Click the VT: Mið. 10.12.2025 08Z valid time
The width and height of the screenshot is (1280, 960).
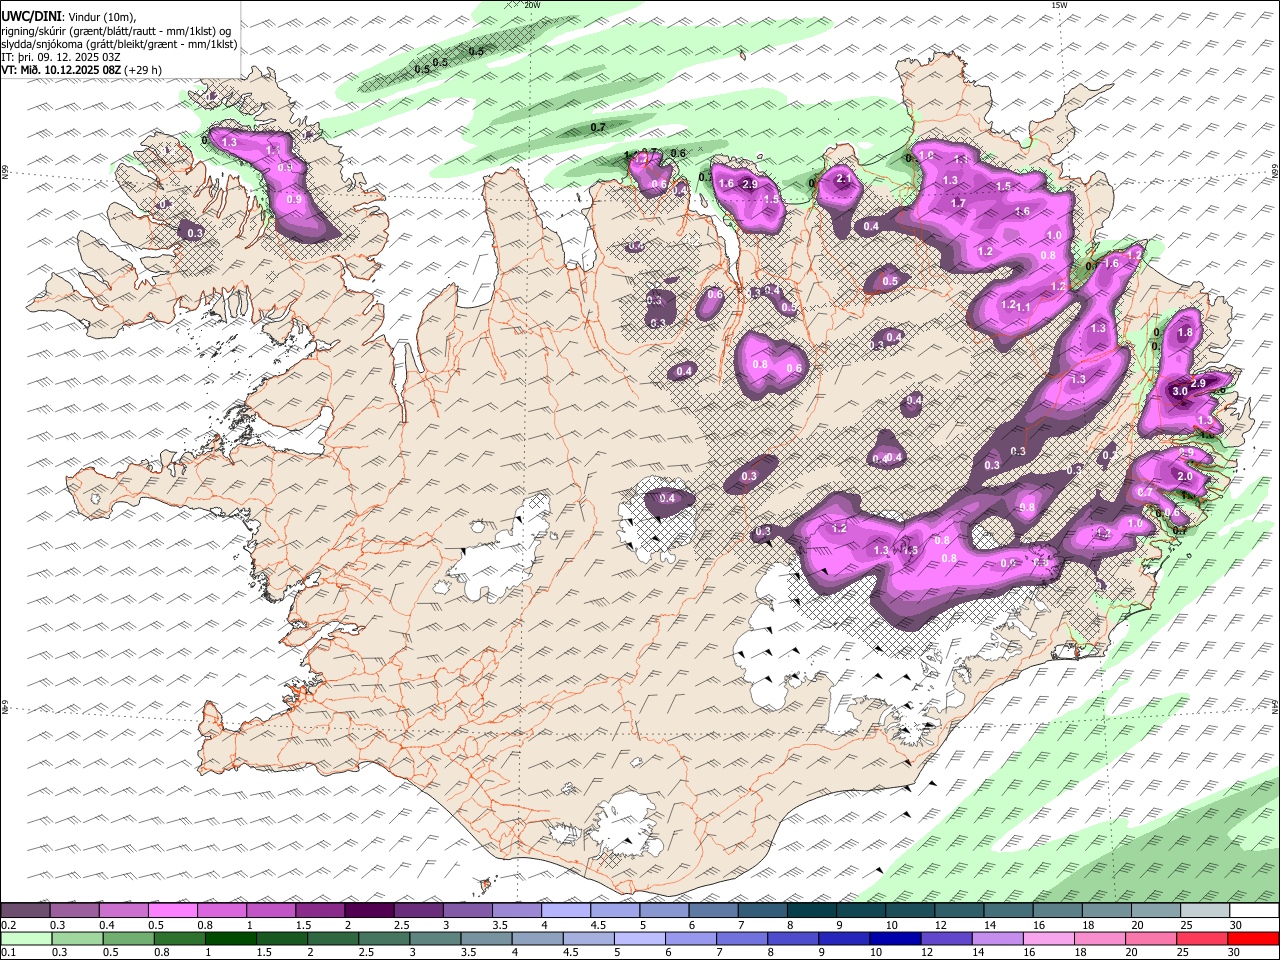coord(62,70)
